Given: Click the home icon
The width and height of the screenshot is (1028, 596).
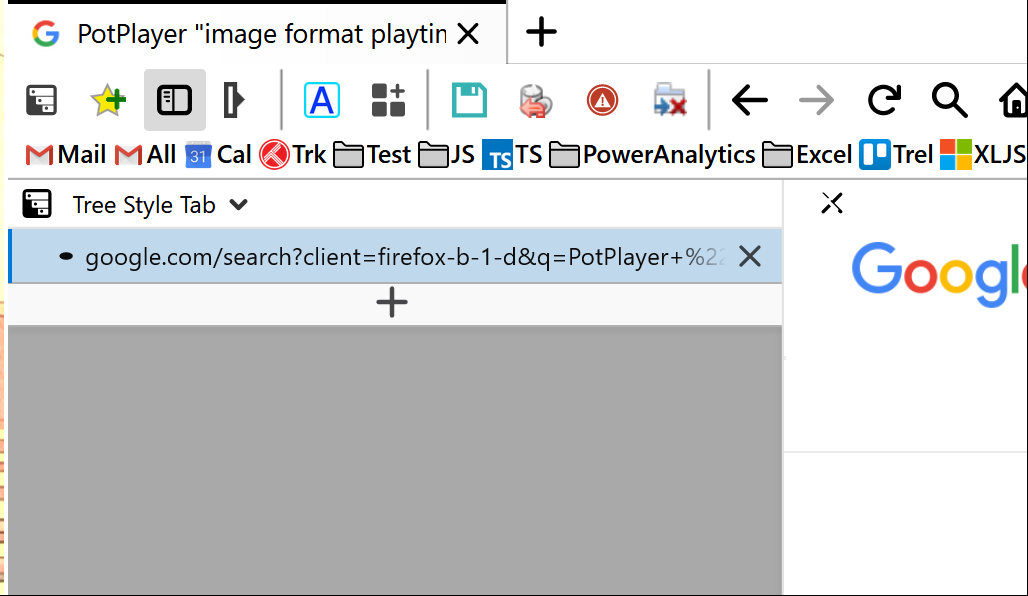Looking at the screenshot, I should coord(1013,100).
